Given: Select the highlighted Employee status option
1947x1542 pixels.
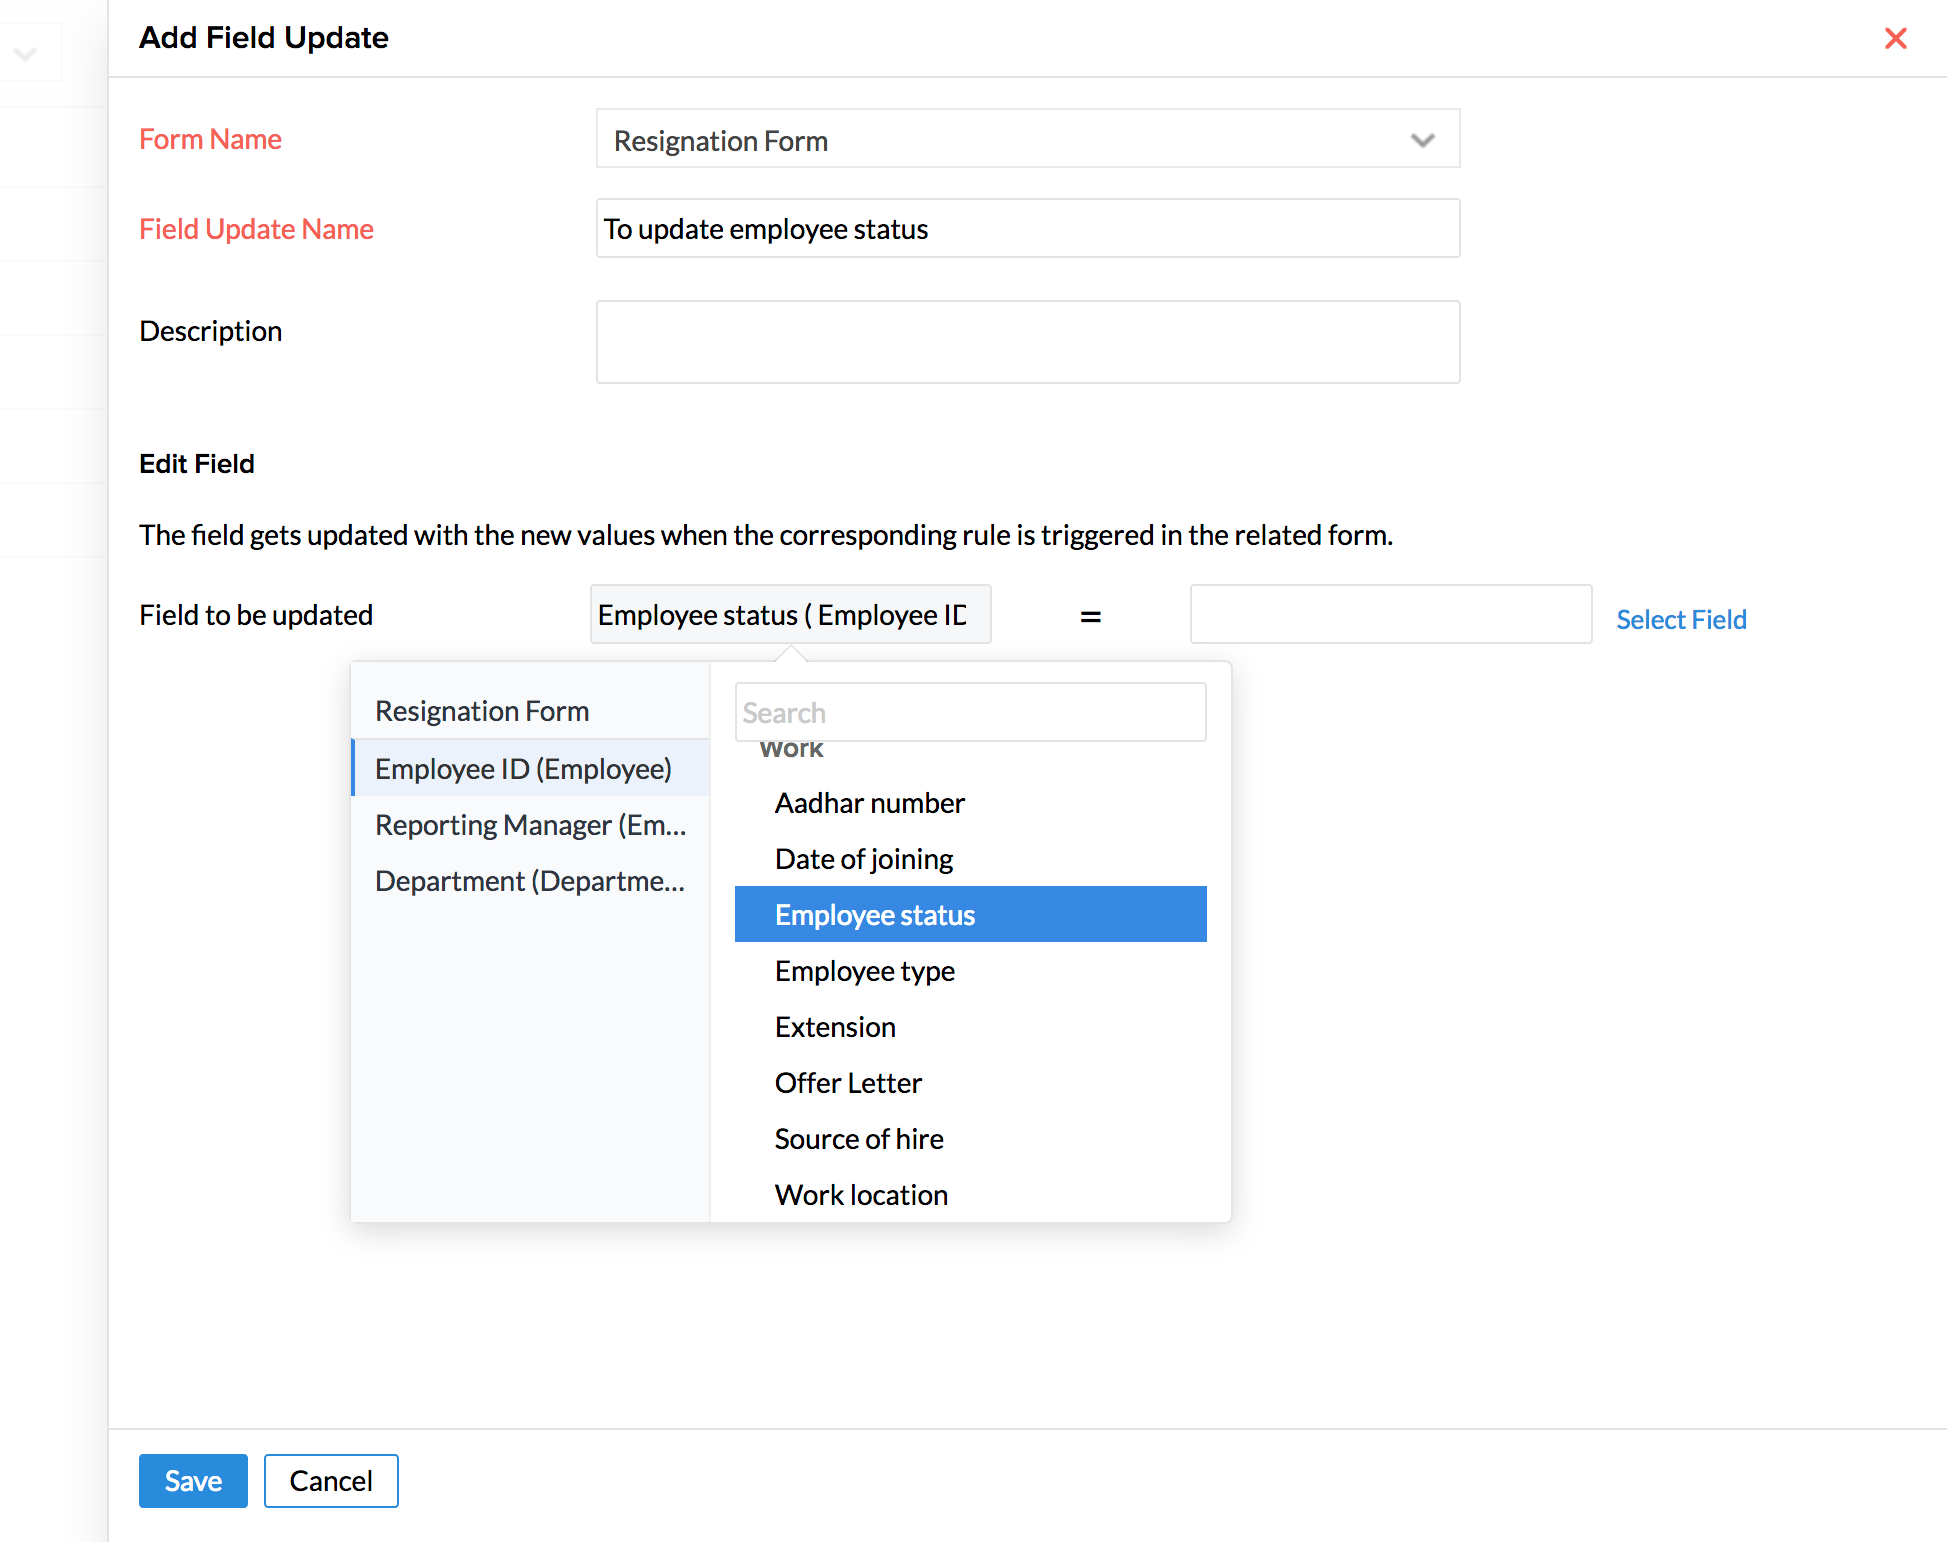Looking at the screenshot, I should click(x=874, y=915).
